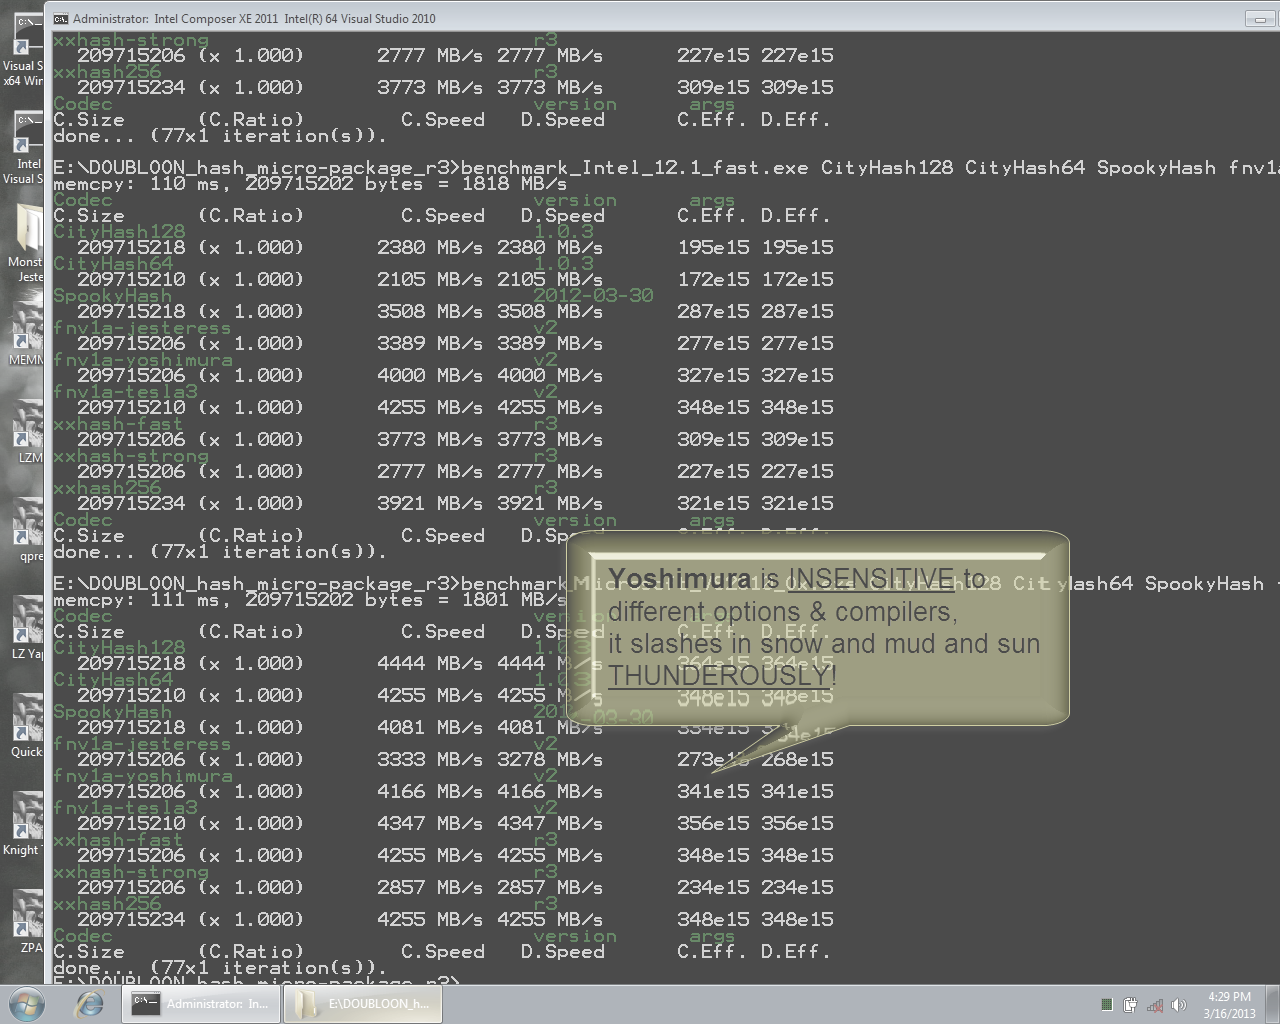1280x1024 pixels.
Task: Click the '287e15' C.Eff. value
Action: tap(713, 311)
